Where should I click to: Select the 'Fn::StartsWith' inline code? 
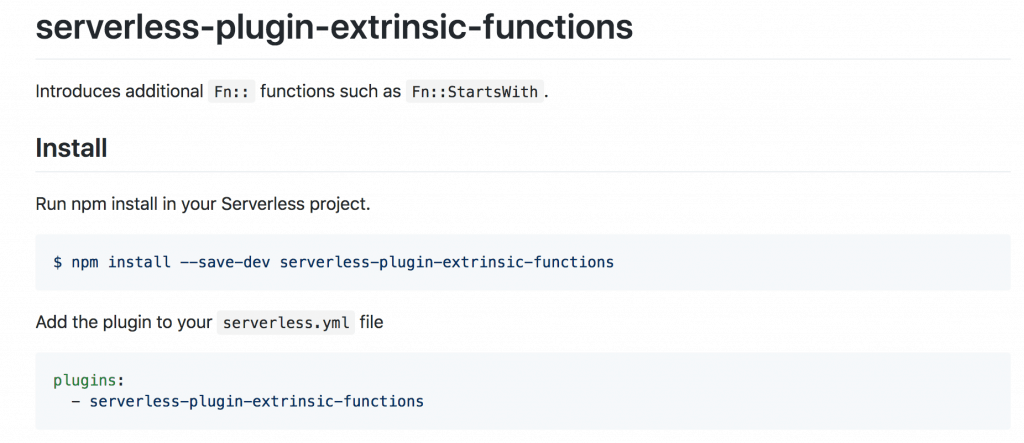pos(474,92)
